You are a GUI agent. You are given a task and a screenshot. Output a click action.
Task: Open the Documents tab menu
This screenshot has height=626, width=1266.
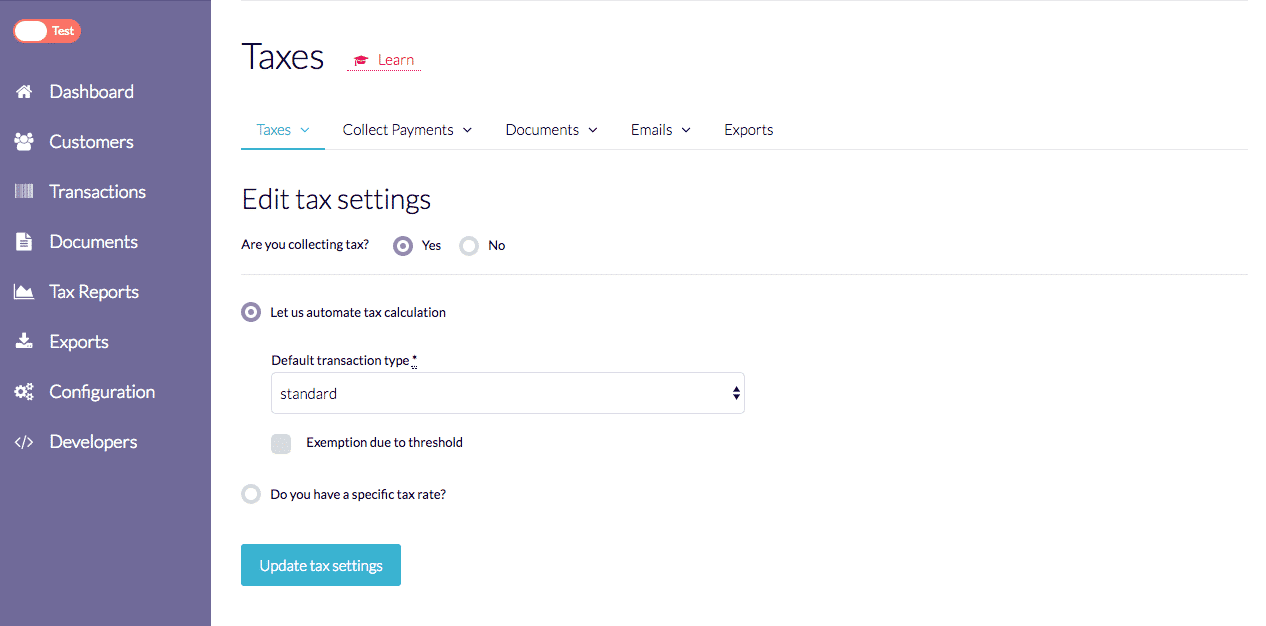(x=551, y=130)
